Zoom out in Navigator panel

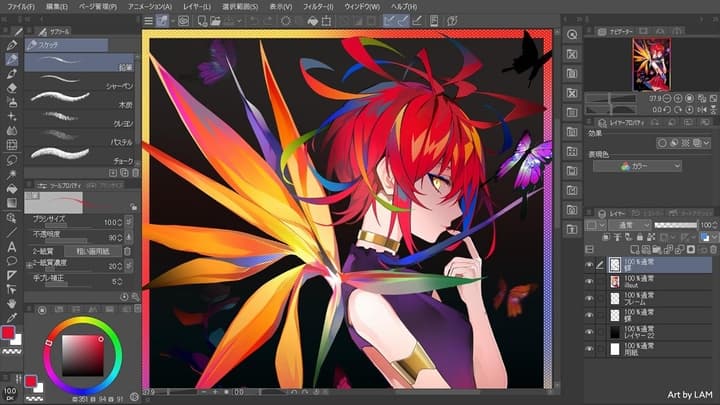[667, 98]
